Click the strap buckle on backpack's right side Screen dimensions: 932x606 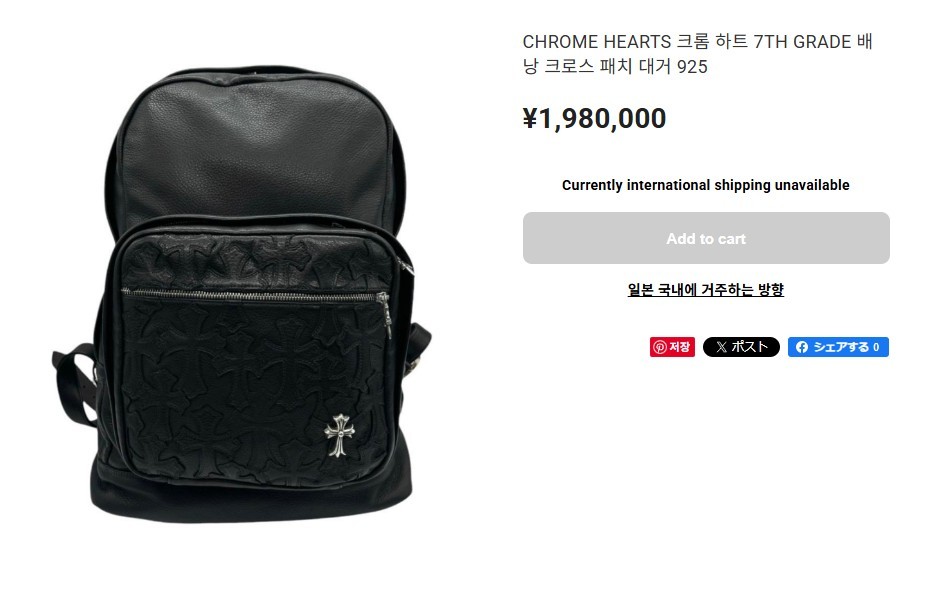(x=415, y=364)
